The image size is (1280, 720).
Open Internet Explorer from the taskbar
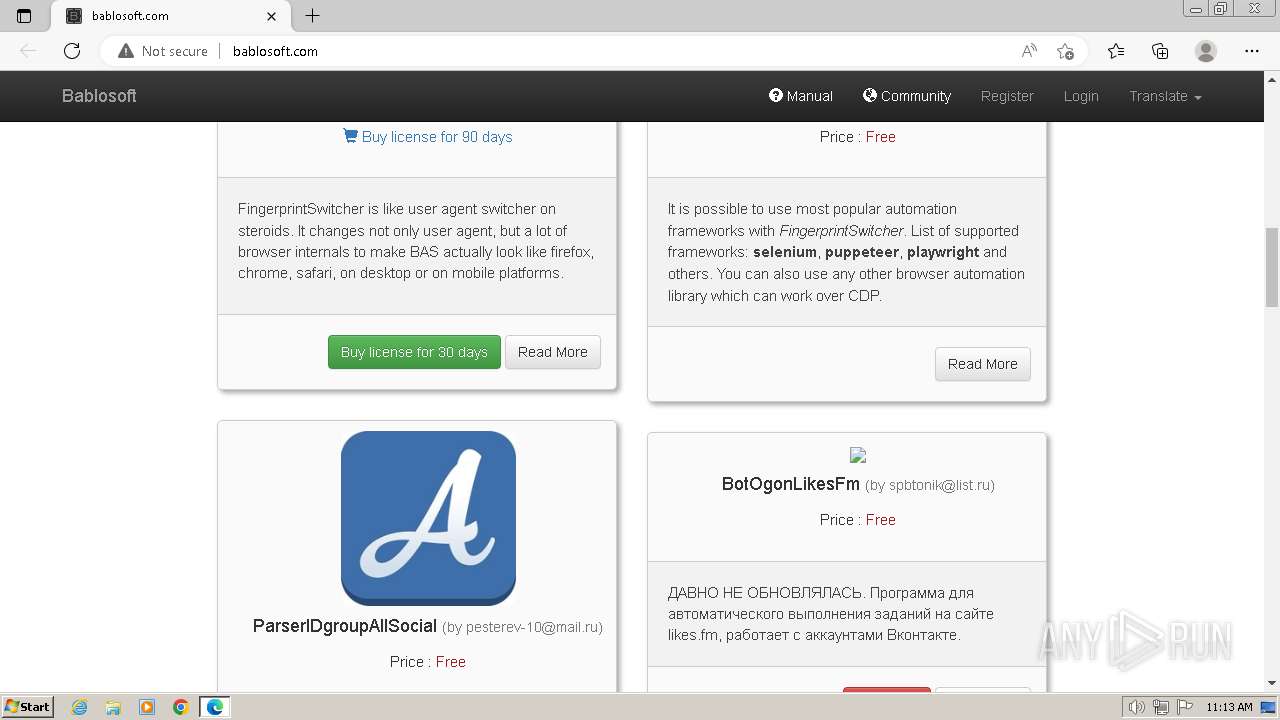click(x=80, y=707)
